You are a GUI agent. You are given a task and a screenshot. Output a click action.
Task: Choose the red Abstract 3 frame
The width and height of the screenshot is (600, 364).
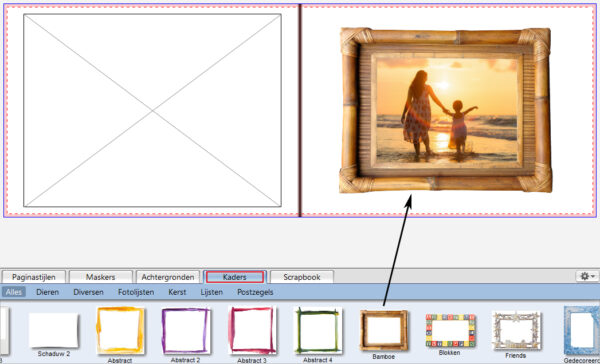252,331
